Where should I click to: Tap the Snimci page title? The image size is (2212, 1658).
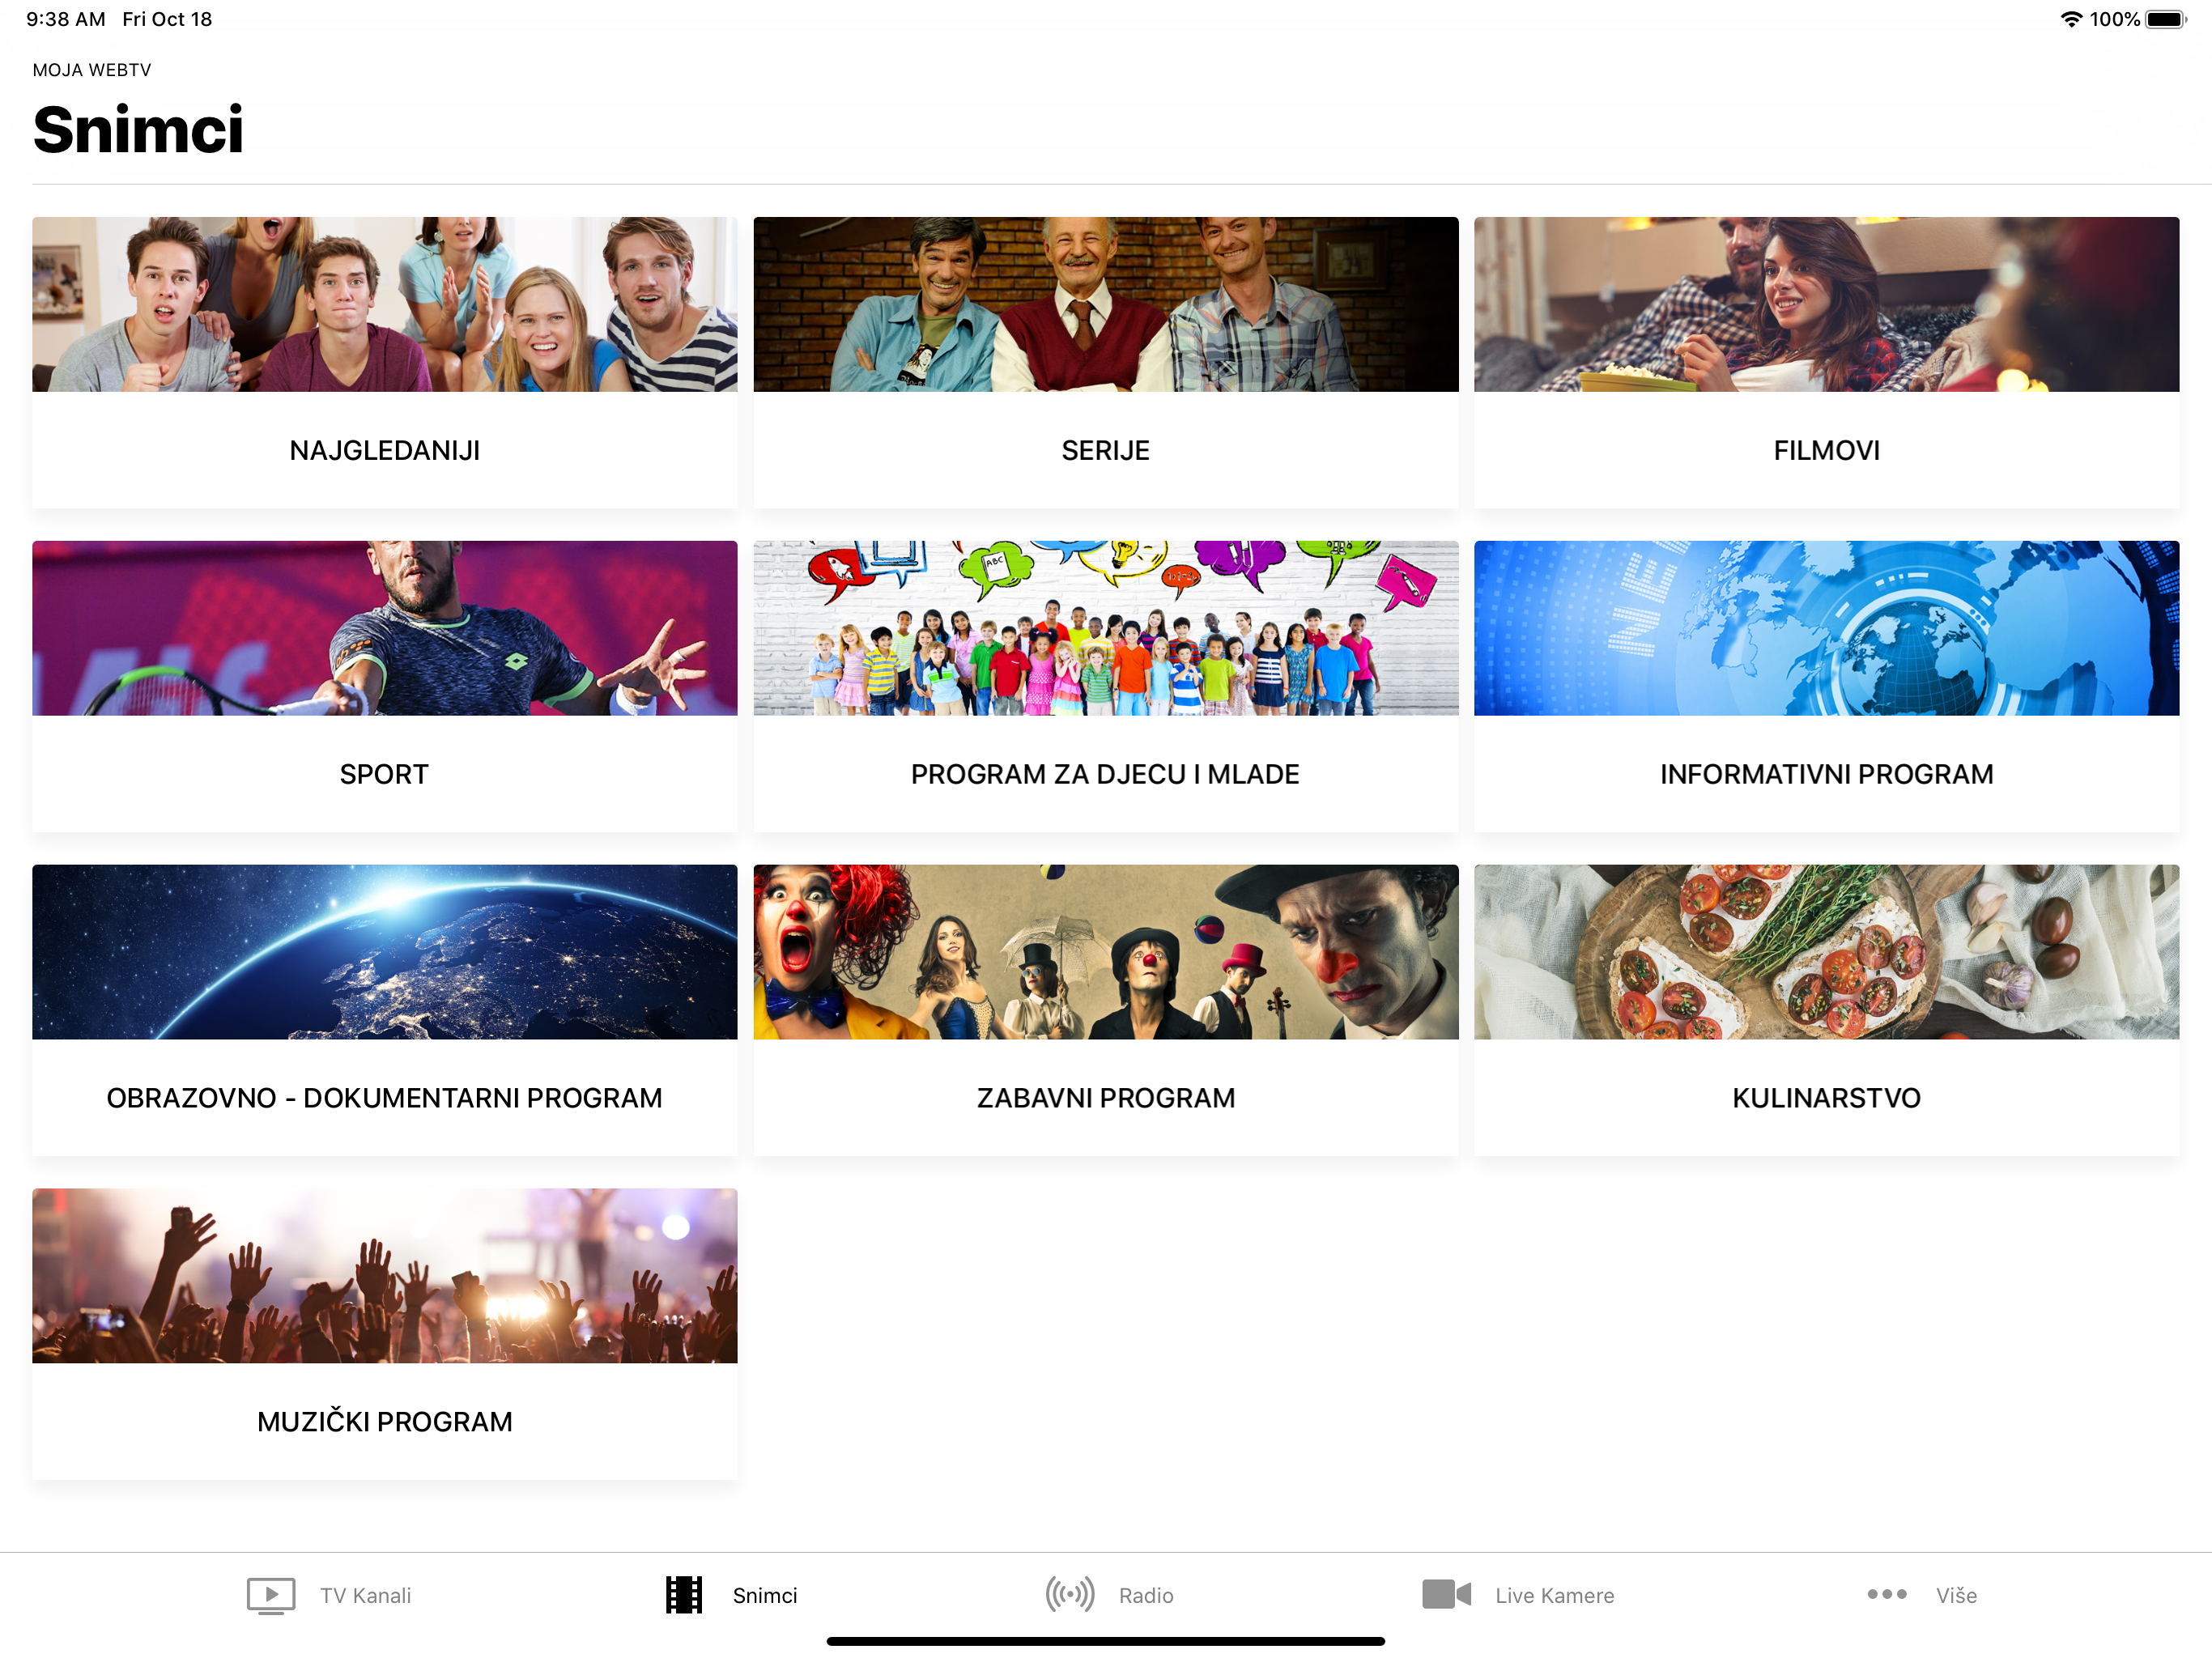pos(138,130)
